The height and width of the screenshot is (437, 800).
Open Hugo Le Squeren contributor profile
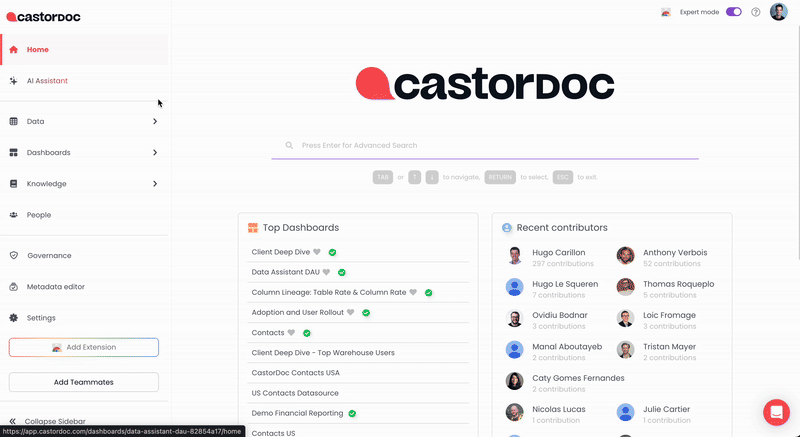pyautogui.click(x=565, y=284)
